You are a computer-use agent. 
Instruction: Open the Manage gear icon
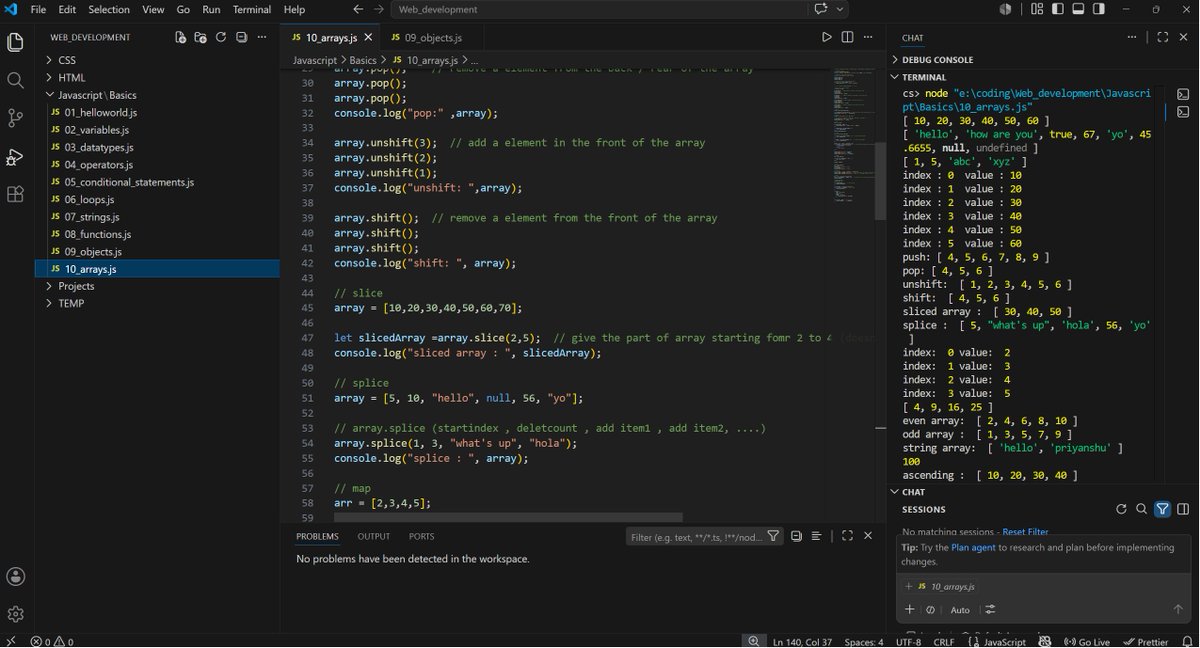[x=15, y=614]
